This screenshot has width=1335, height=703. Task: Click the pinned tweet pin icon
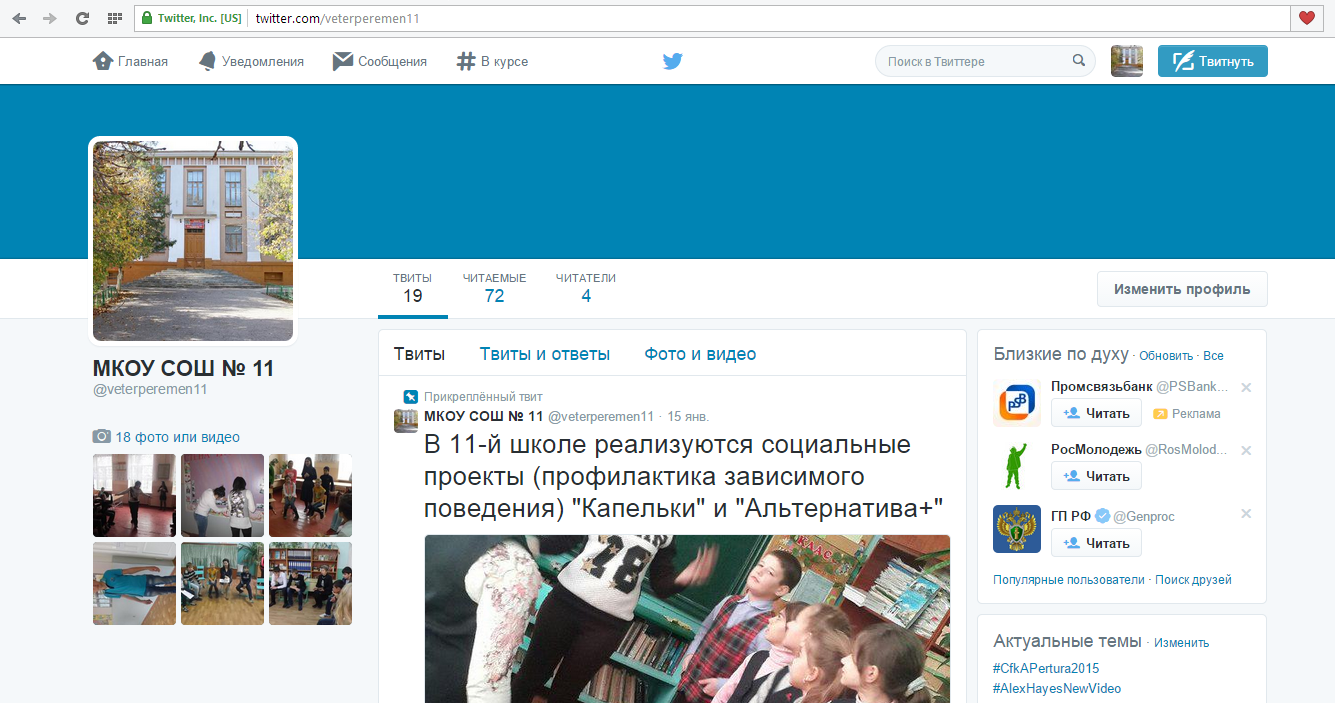point(410,397)
